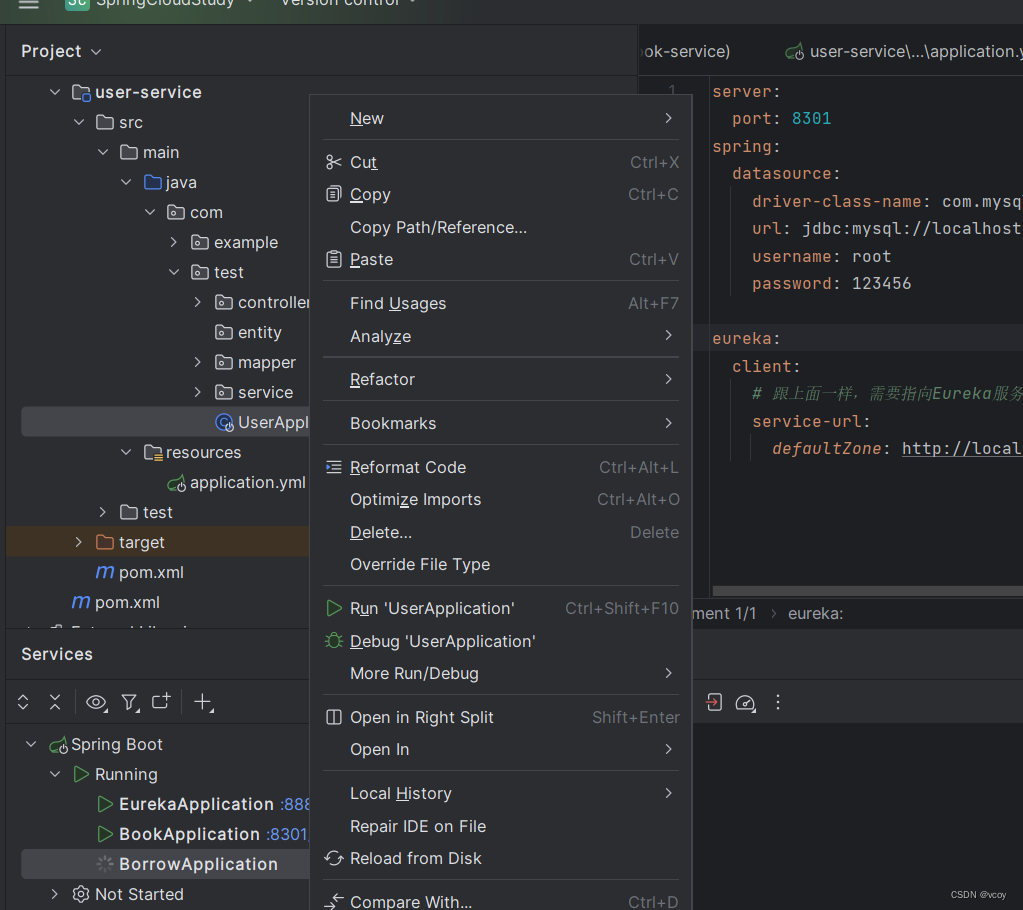This screenshot has width=1023, height=910.
Task: Click the Compare With arrows icon
Action: click(x=333, y=902)
